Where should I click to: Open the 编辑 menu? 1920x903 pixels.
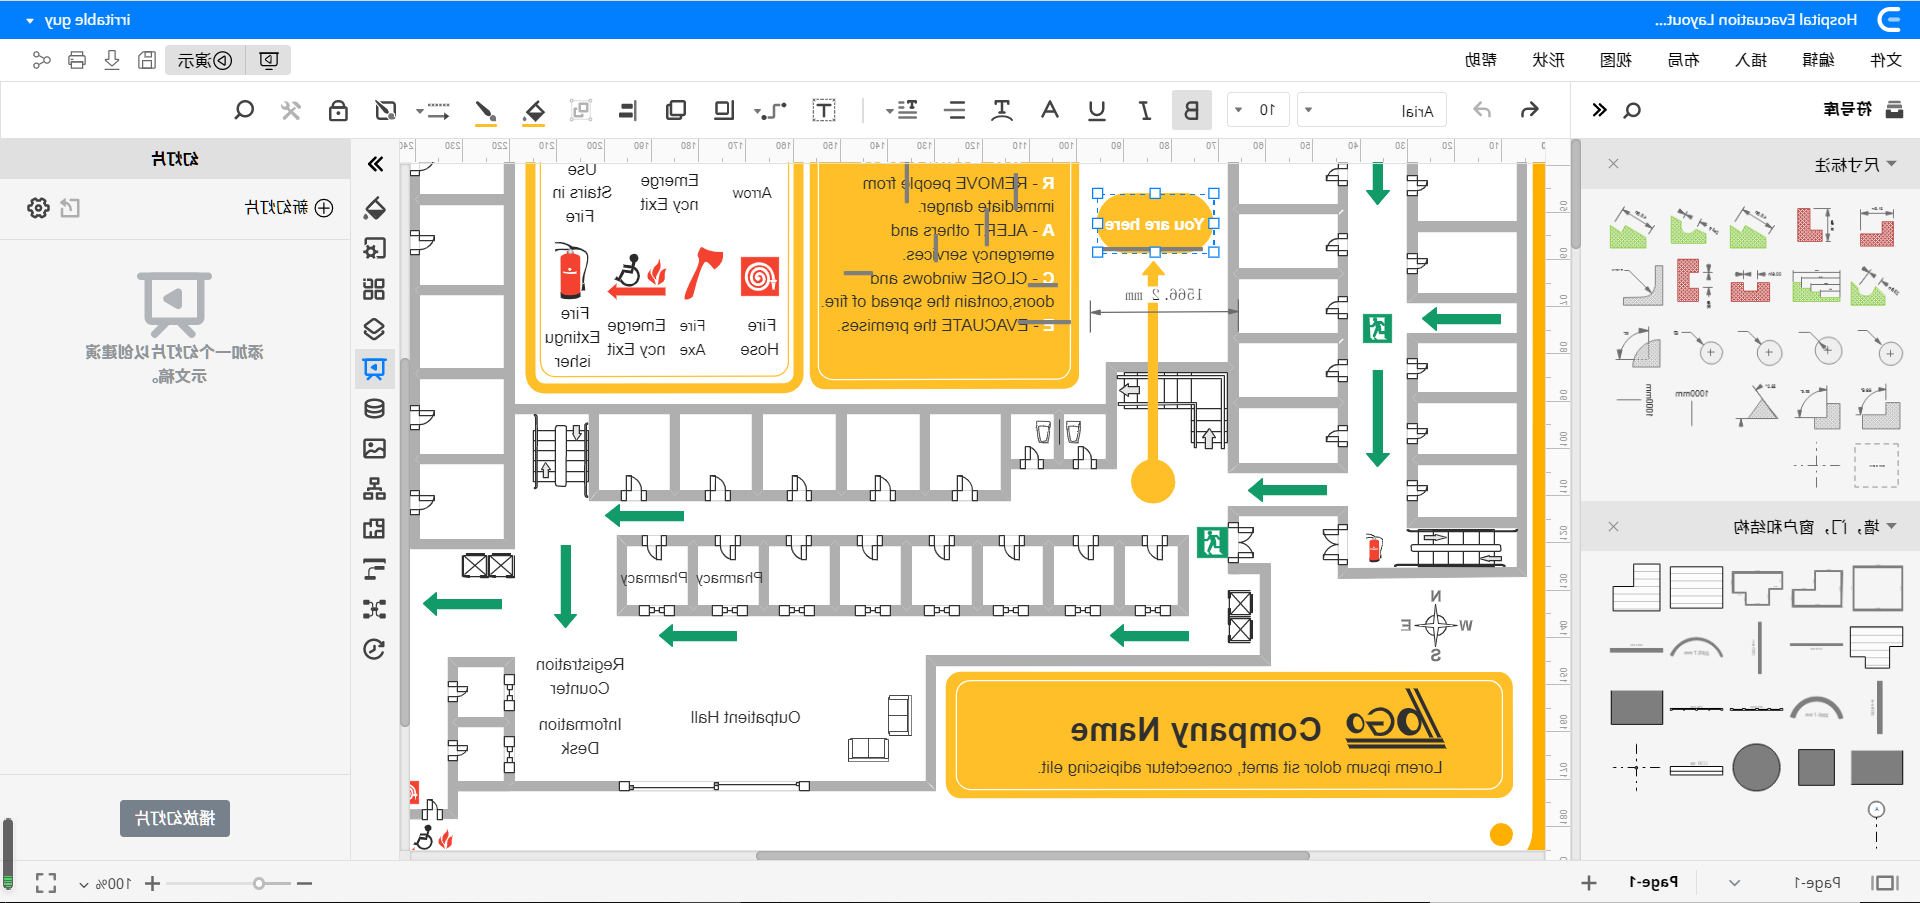[x=1818, y=60]
